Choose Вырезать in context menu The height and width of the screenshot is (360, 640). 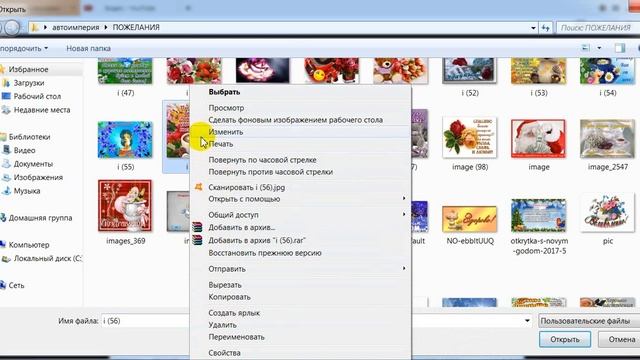tap(225, 285)
